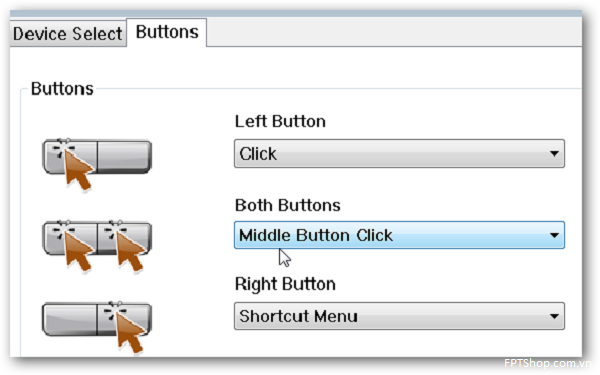This screenshot has width=600, height=375.
Task: Click right cursor arrow in both-buttons graphic
Action: point(130,251)
